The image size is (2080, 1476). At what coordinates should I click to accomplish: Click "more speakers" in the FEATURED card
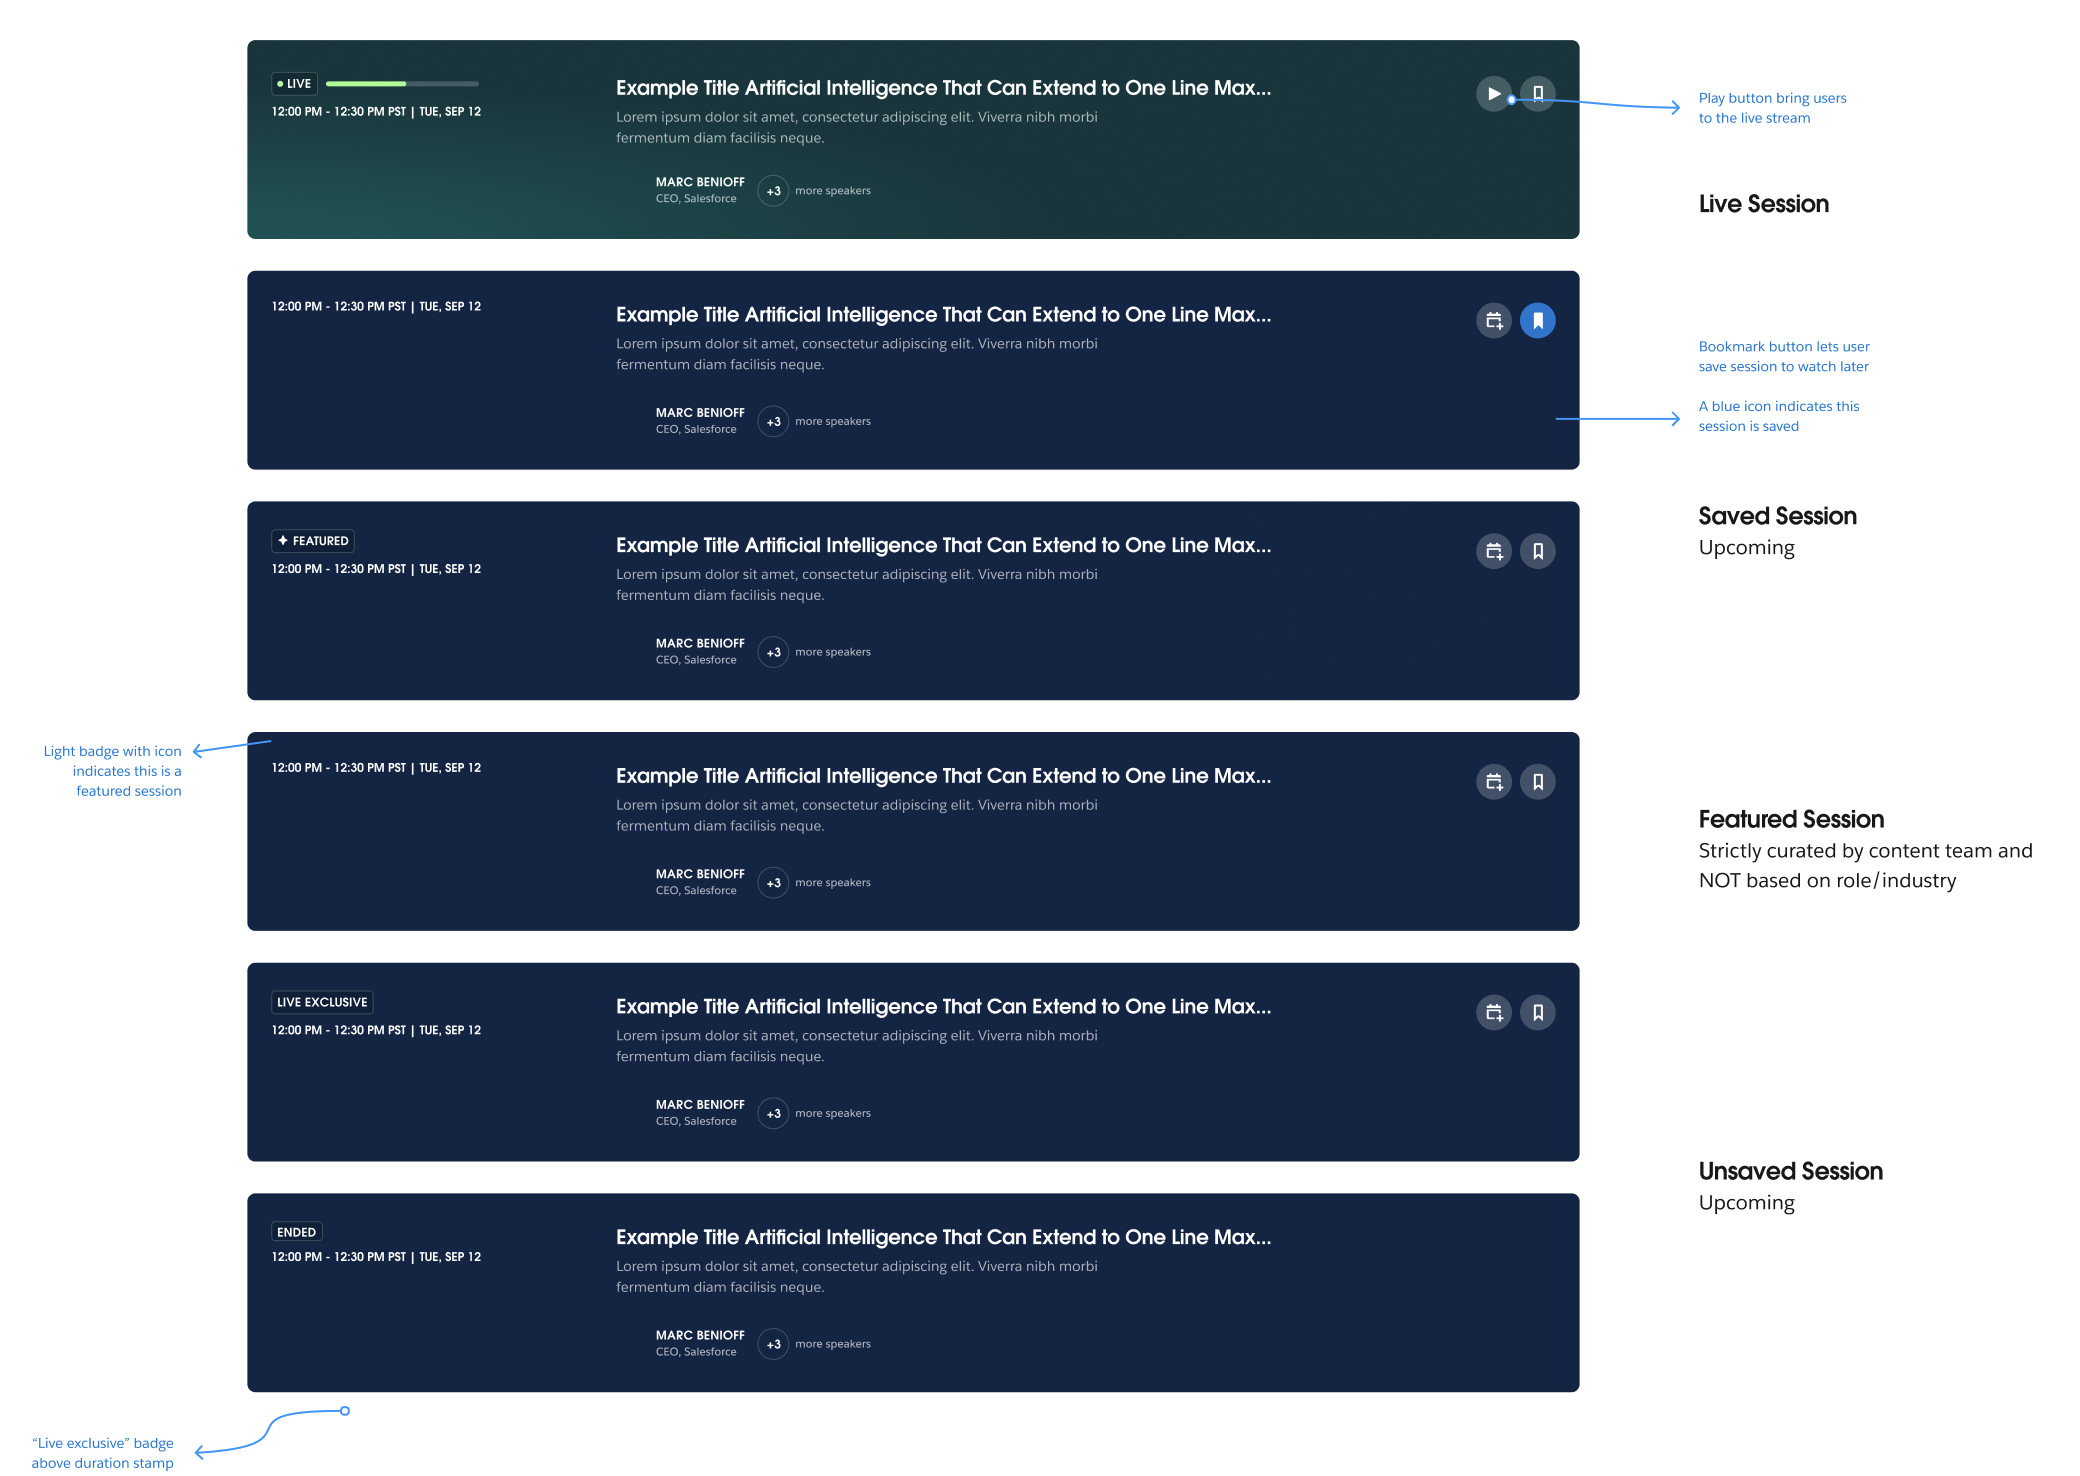(x=833, y=652)
